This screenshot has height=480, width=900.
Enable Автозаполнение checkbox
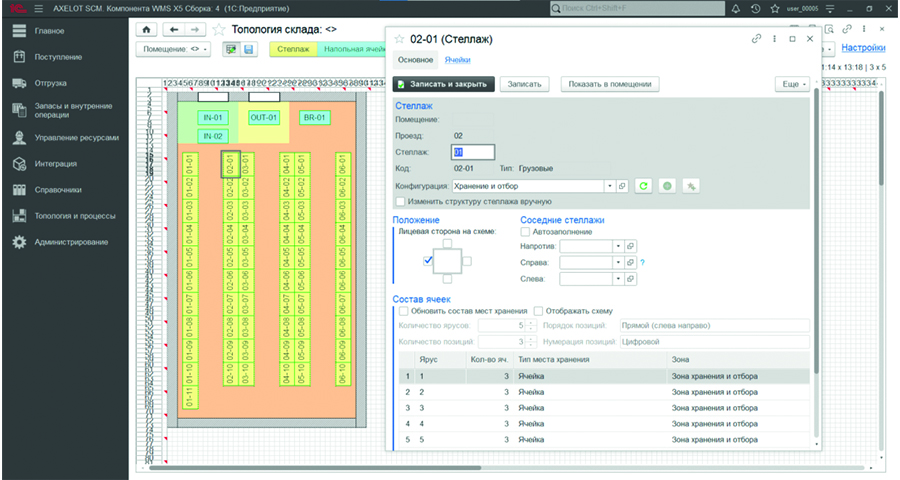[x=525, y=232]
